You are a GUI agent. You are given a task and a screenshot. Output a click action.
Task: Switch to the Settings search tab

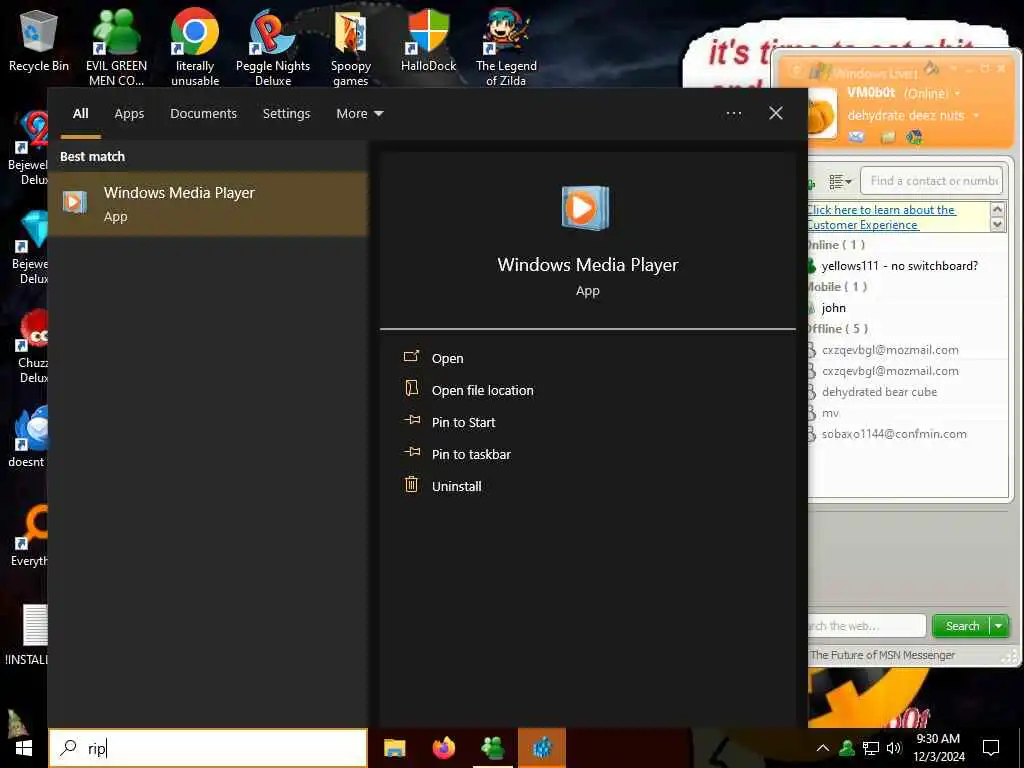286,114
